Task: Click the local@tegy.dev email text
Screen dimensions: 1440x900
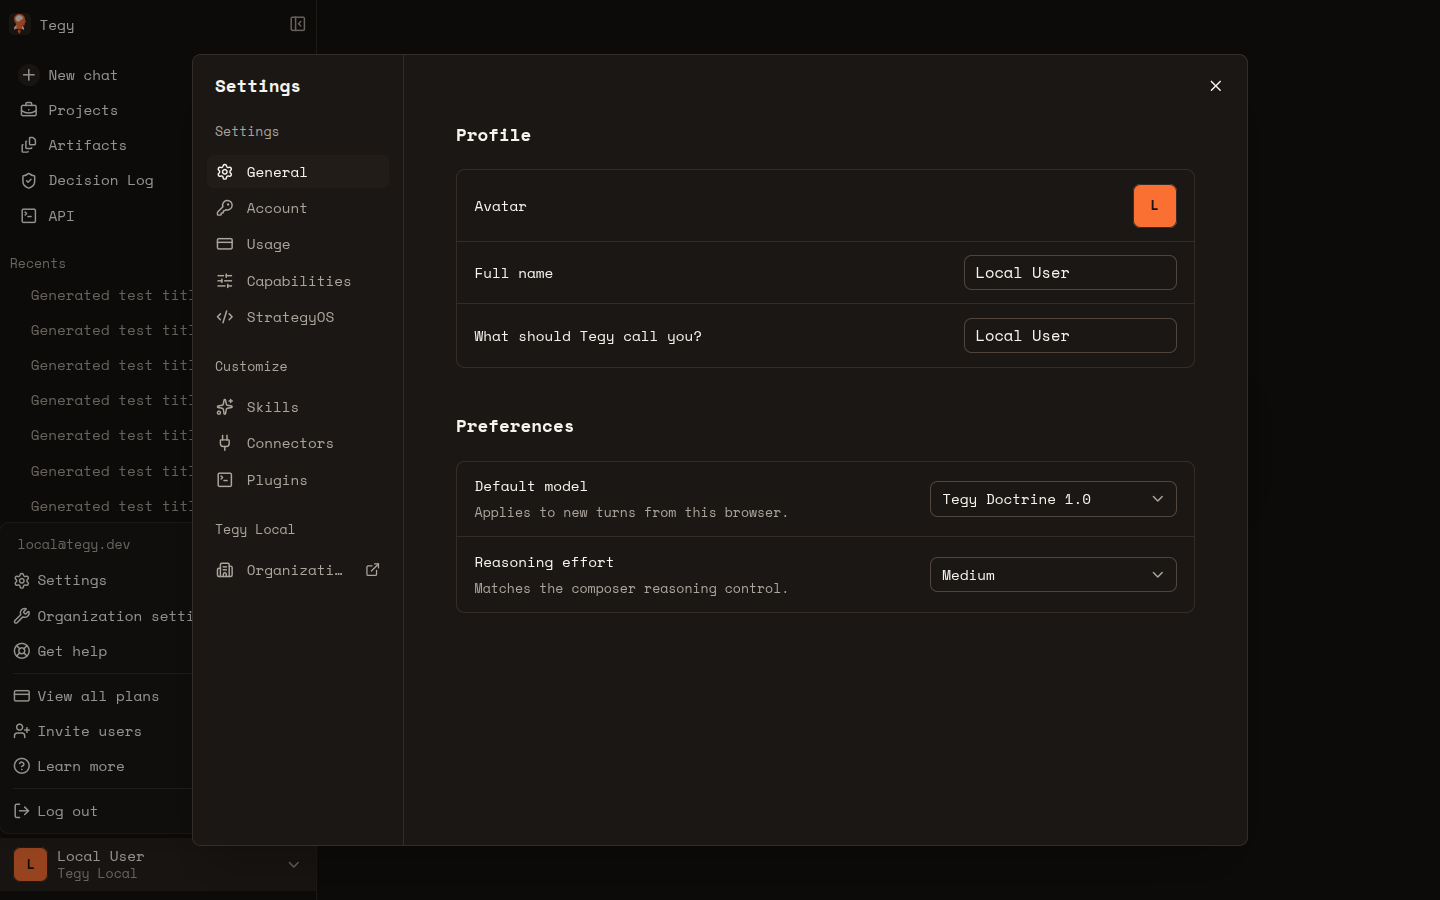Action: click(x=74, y=544)
